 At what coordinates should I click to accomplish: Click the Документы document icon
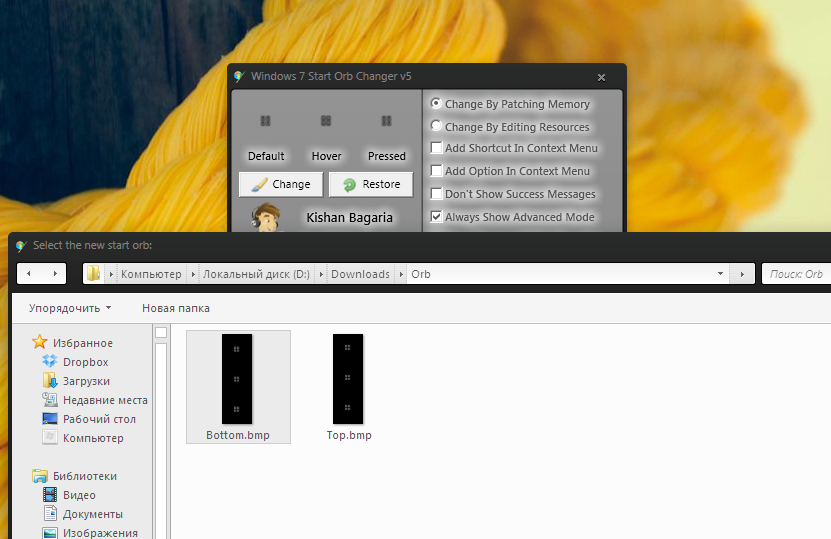tap(50, 514)
